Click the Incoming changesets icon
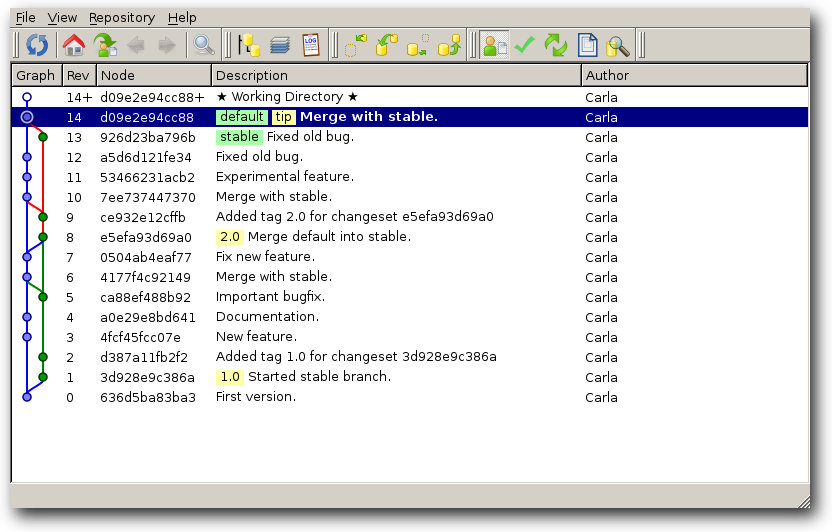This screenshot has height=532, width=832. (x=356, y=45)
